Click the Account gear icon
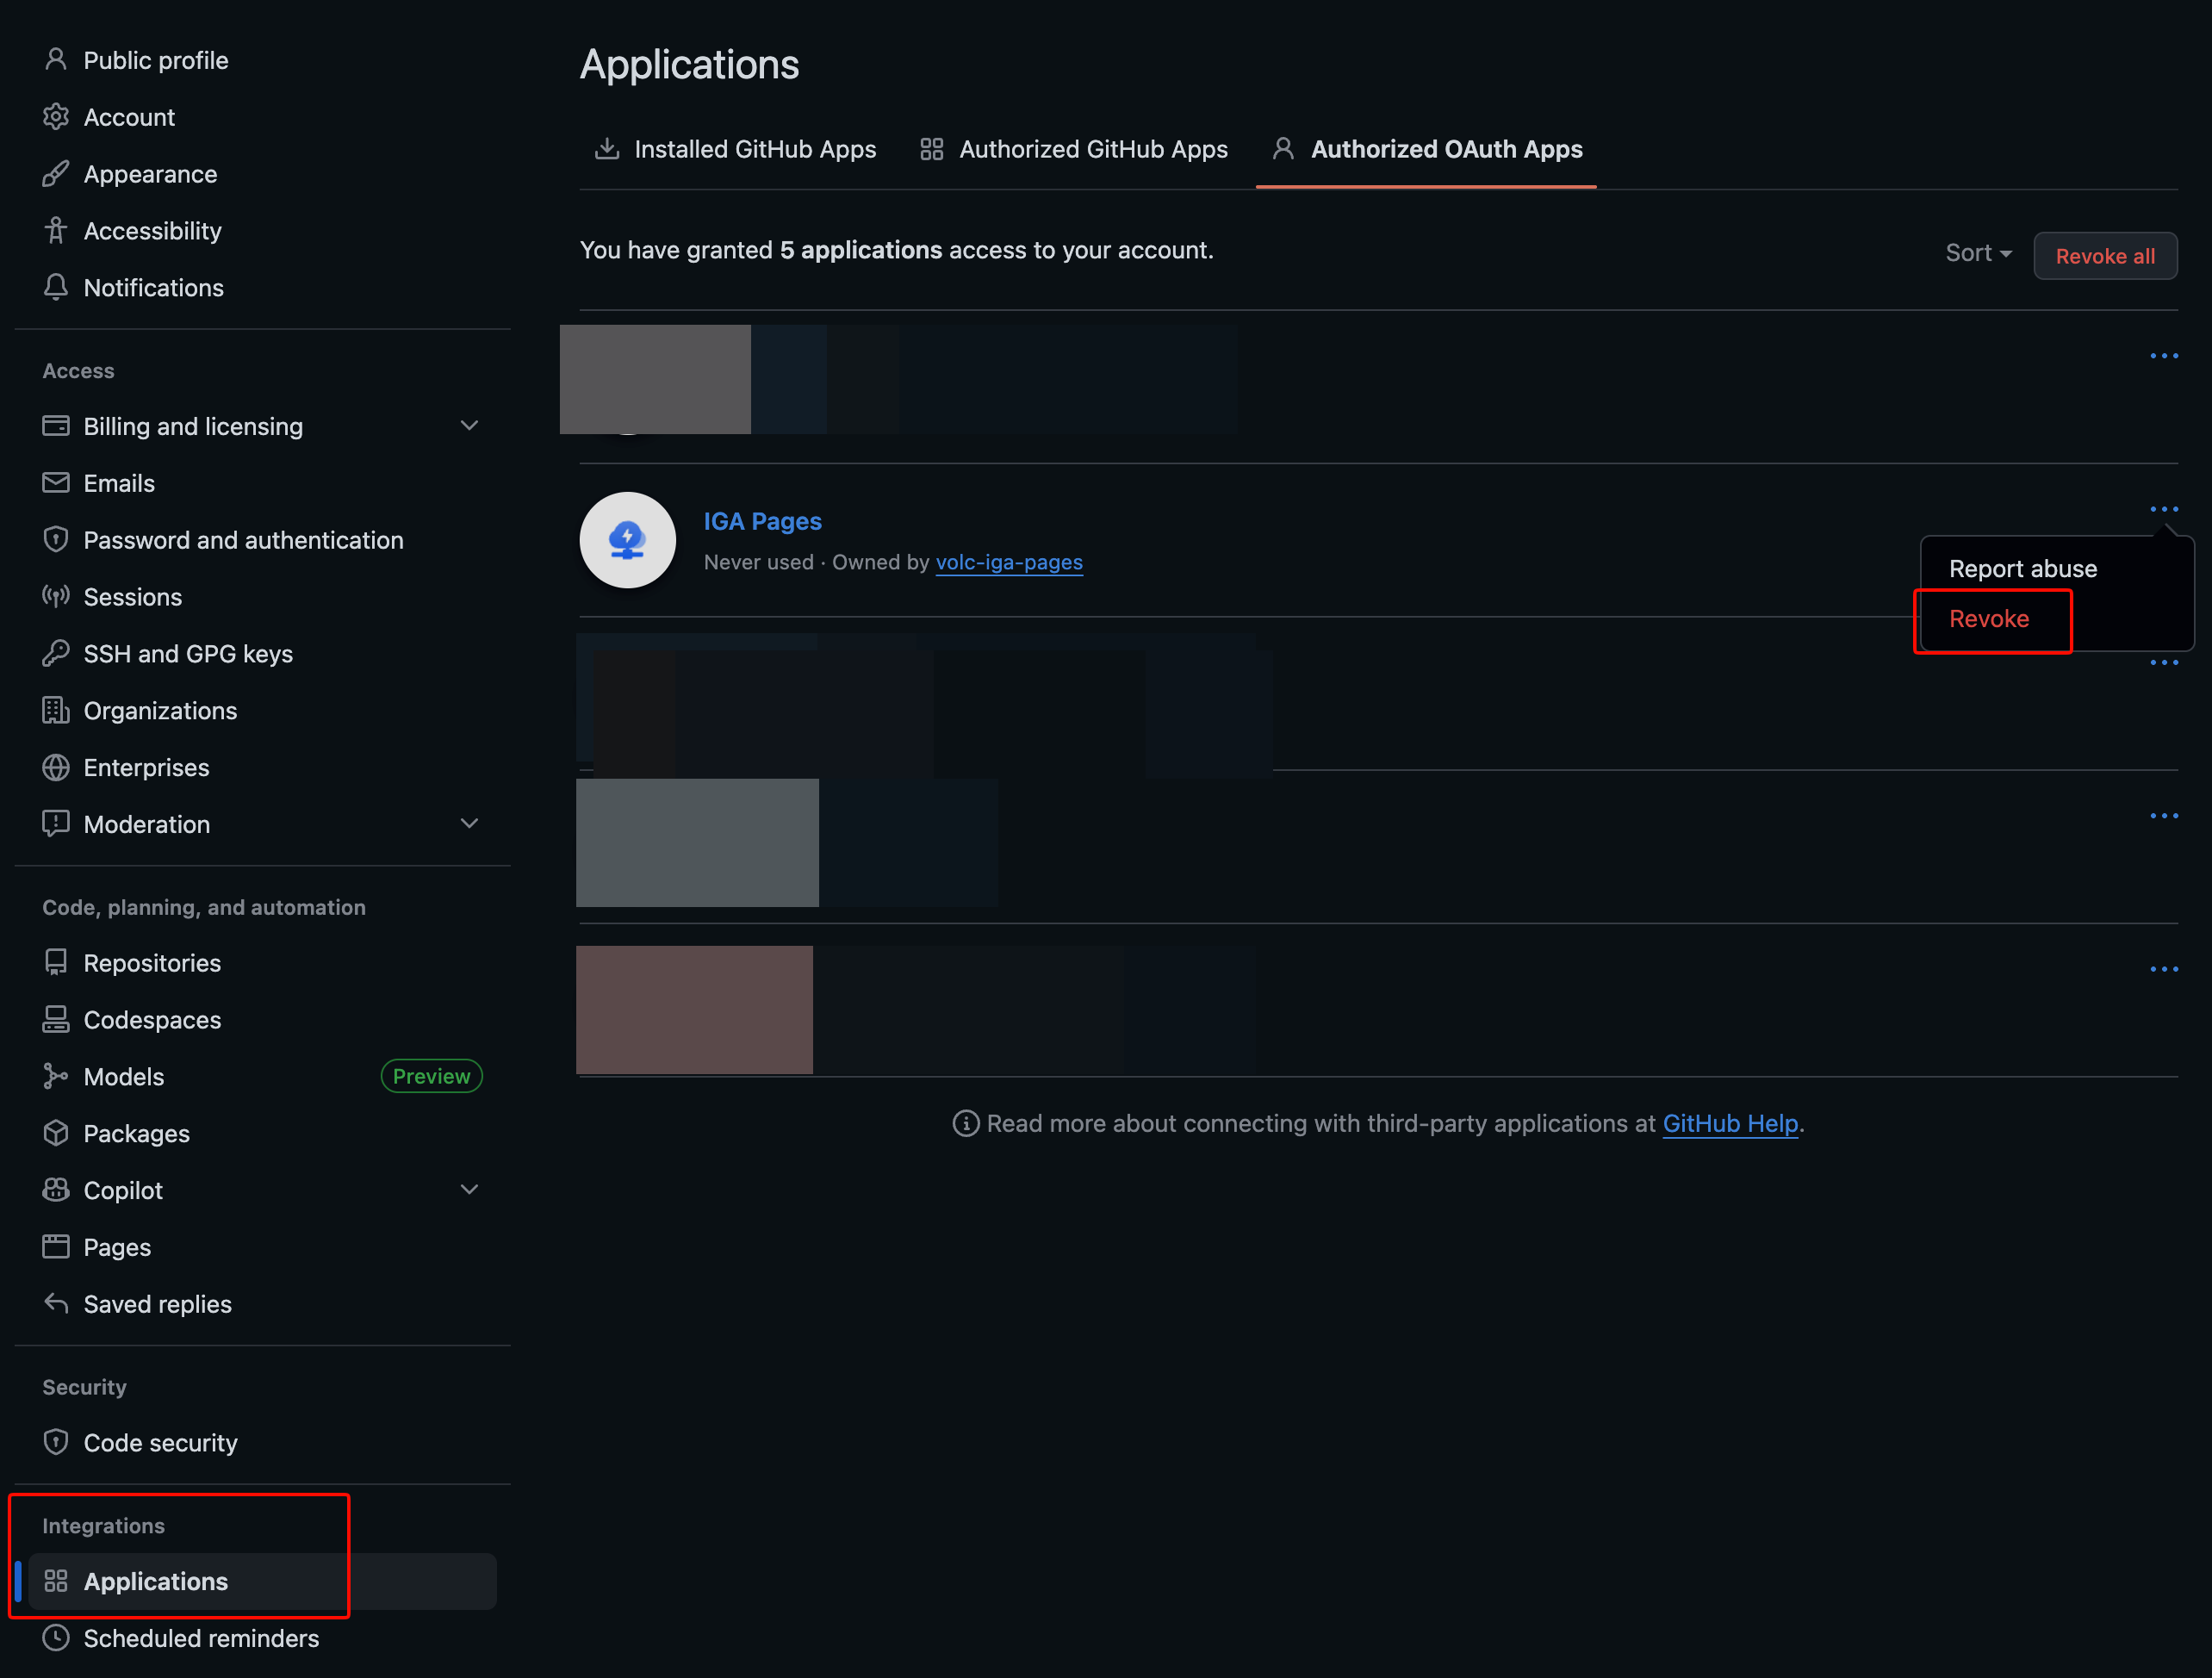The height and width of the screenshot is (1678, 2212). (x=56, y=117)
